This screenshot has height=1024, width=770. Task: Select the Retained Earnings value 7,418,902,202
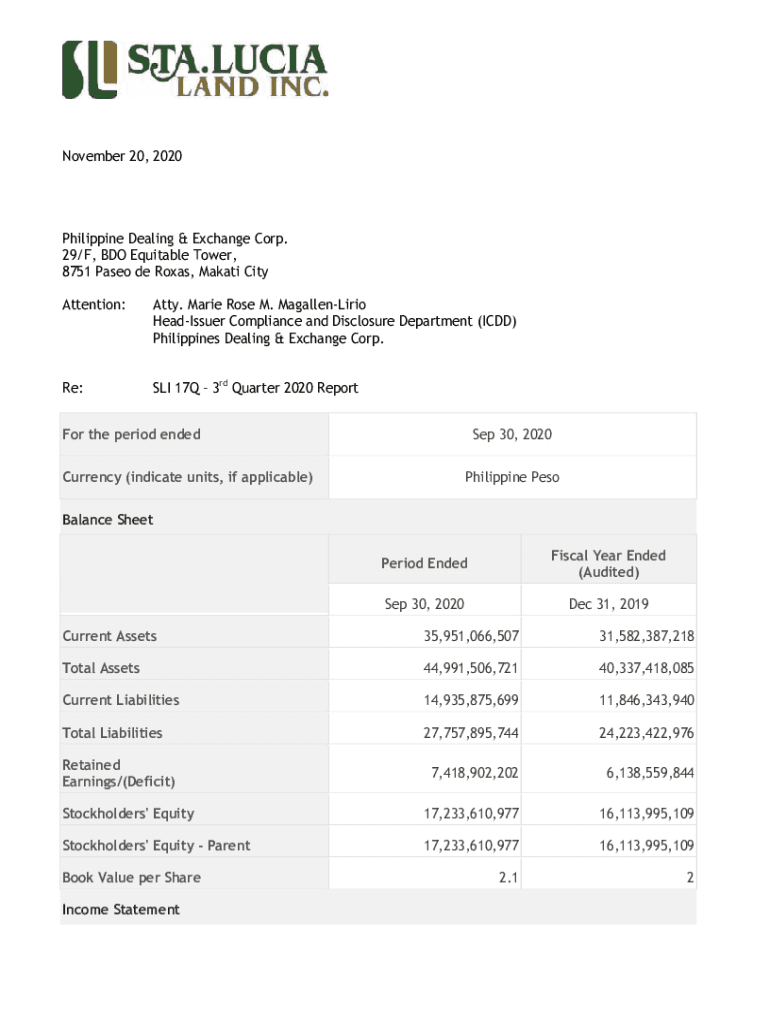470,773
